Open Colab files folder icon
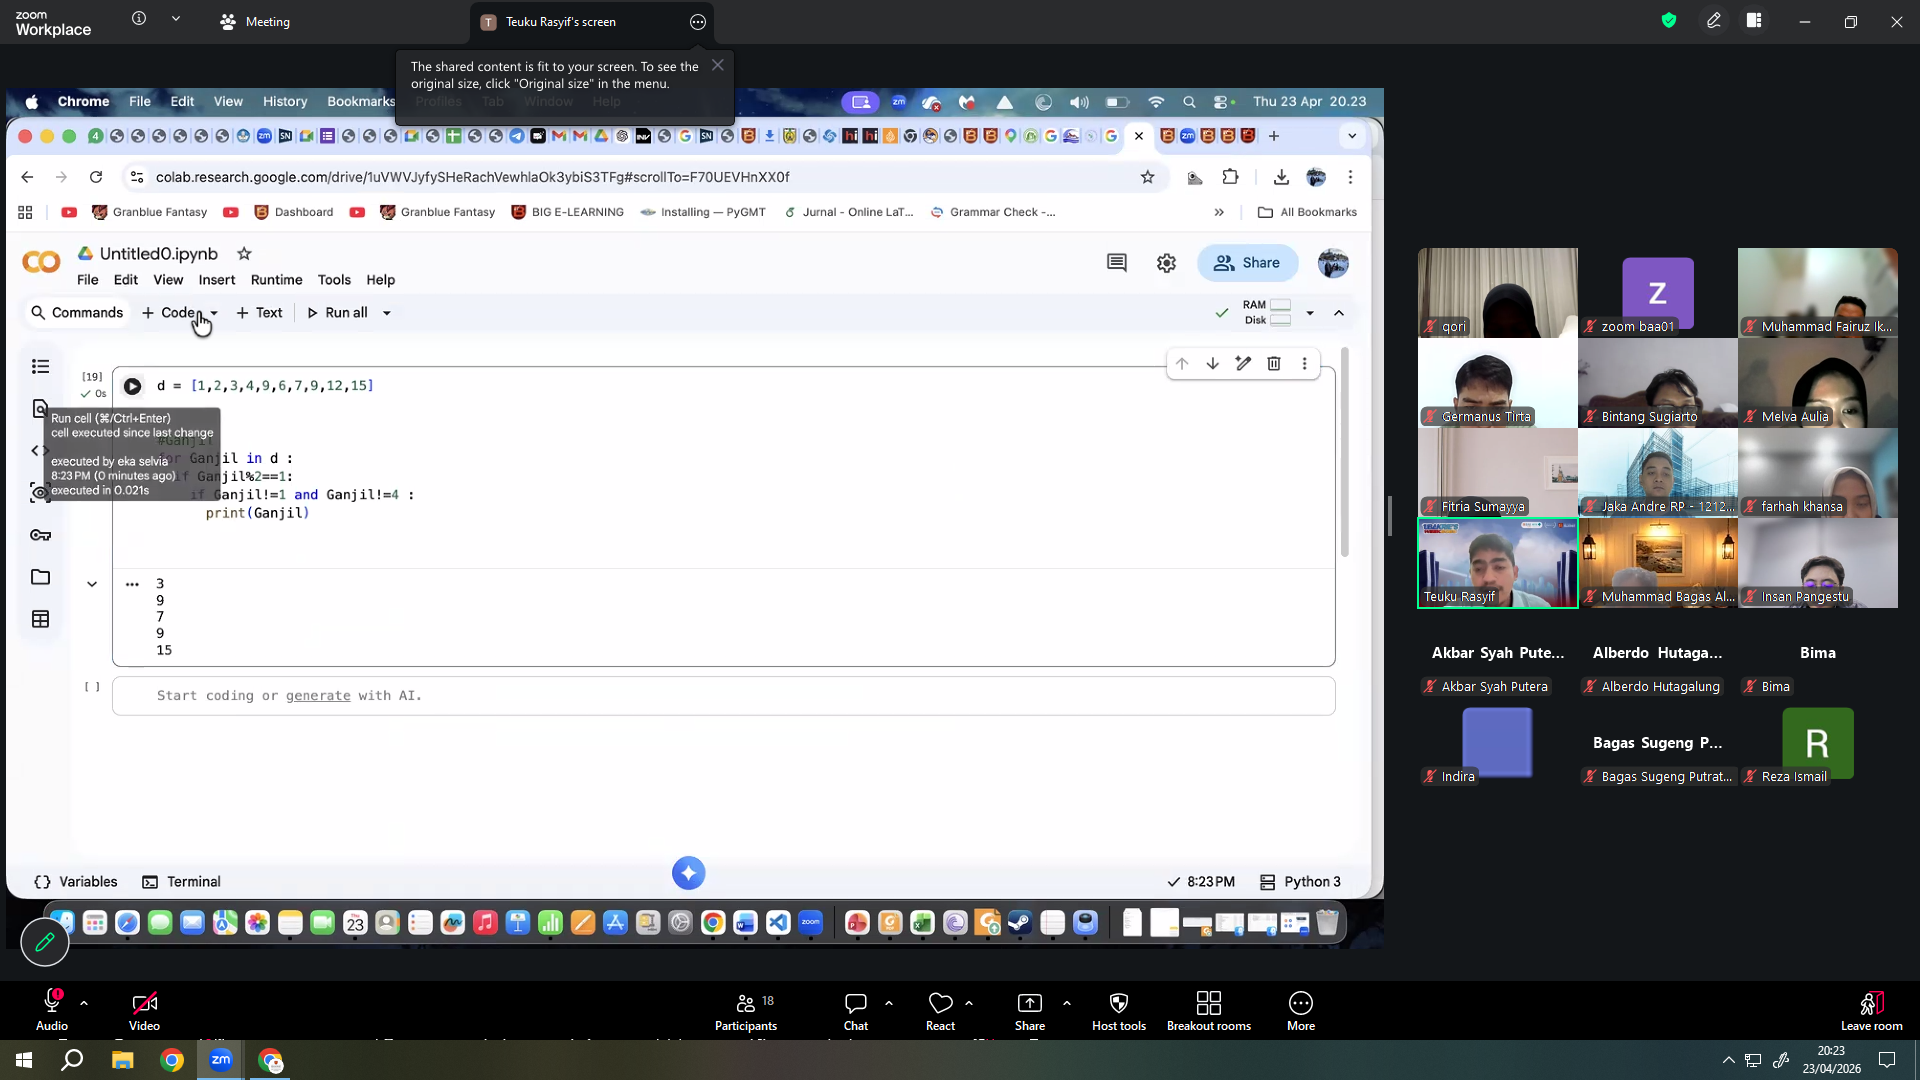 tap(40, 577)
